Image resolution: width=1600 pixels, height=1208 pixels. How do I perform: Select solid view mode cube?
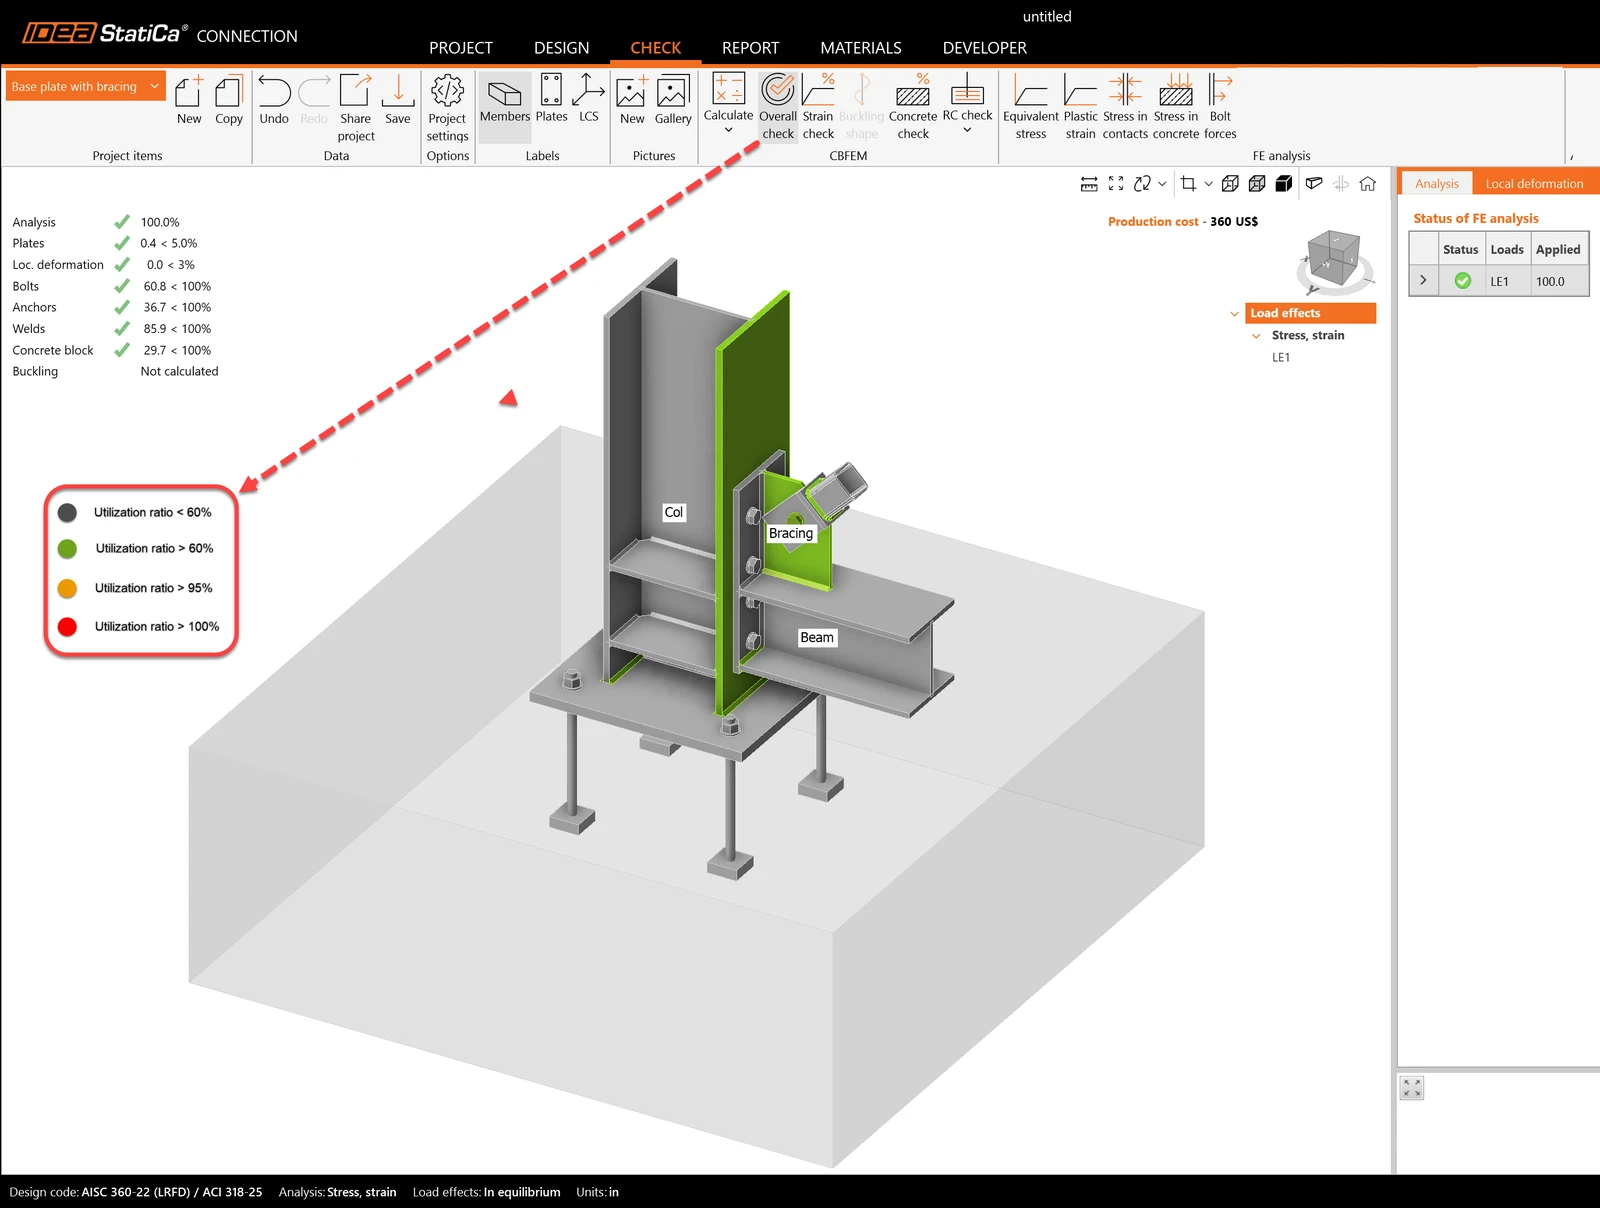coord(1284,184)
